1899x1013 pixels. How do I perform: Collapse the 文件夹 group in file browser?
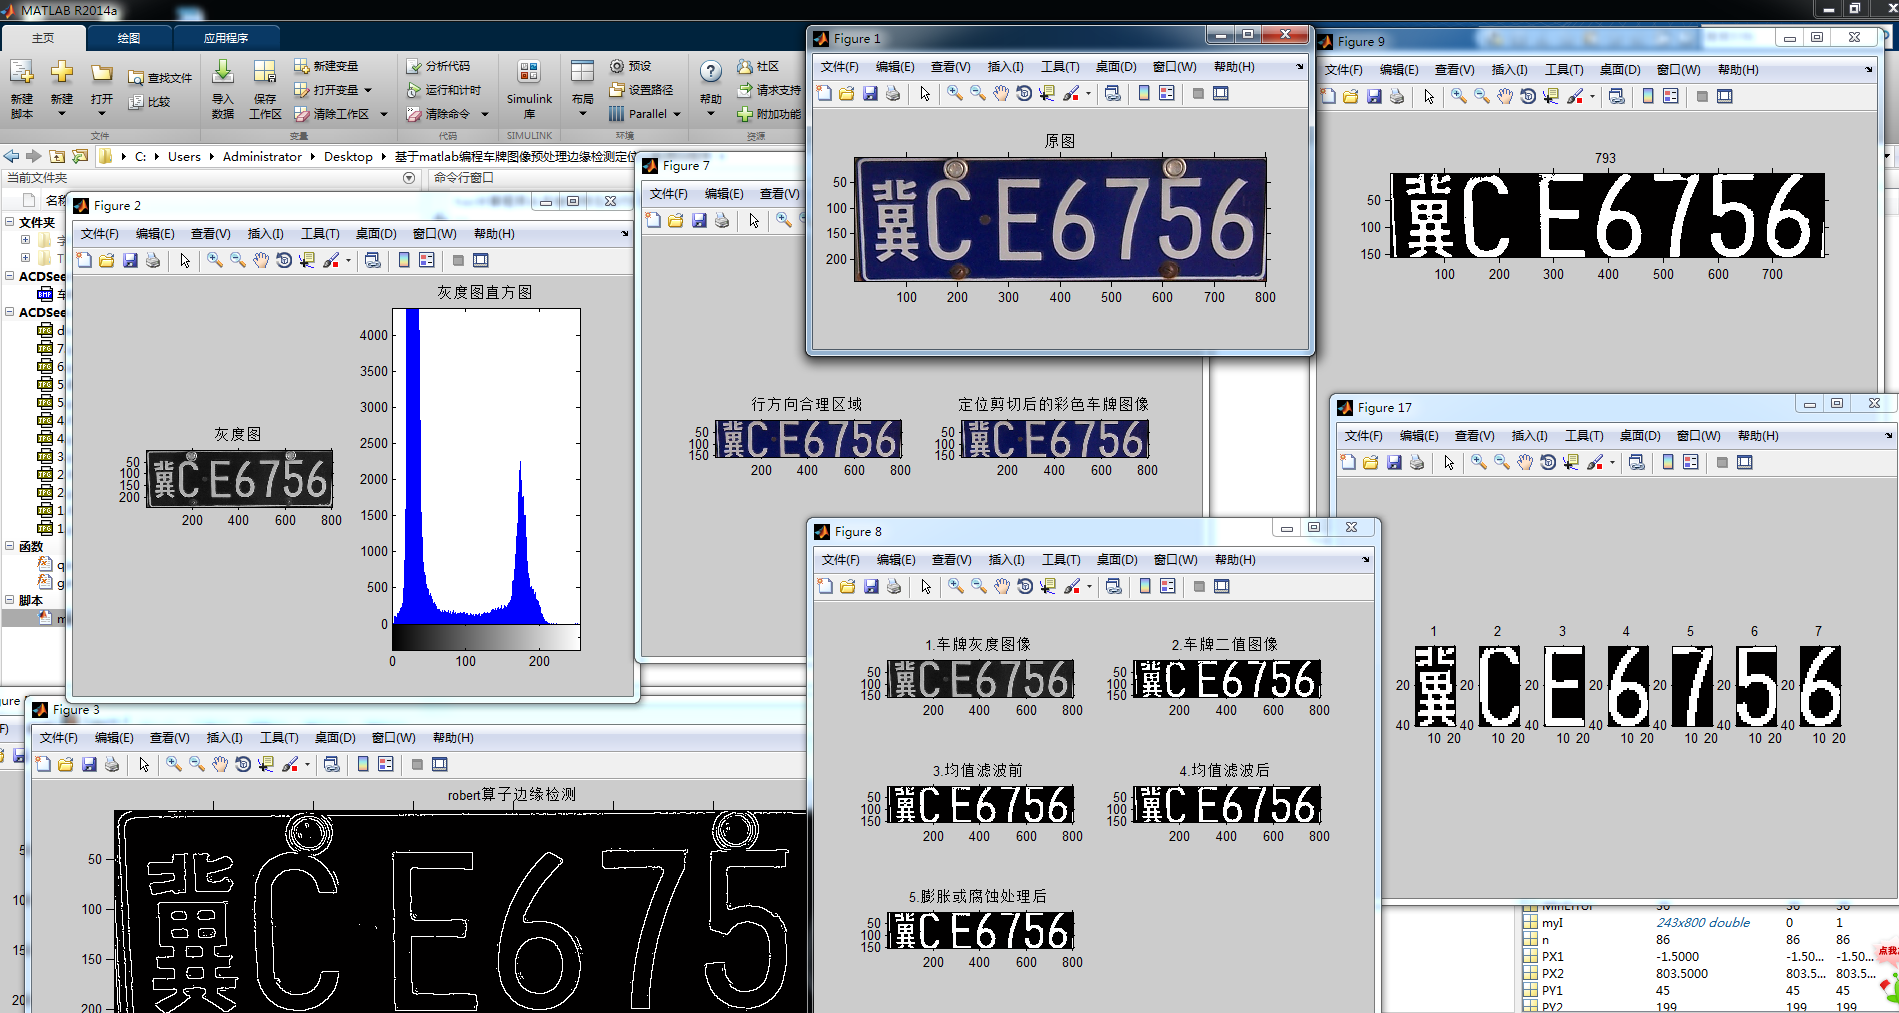(x=10, y=222)
